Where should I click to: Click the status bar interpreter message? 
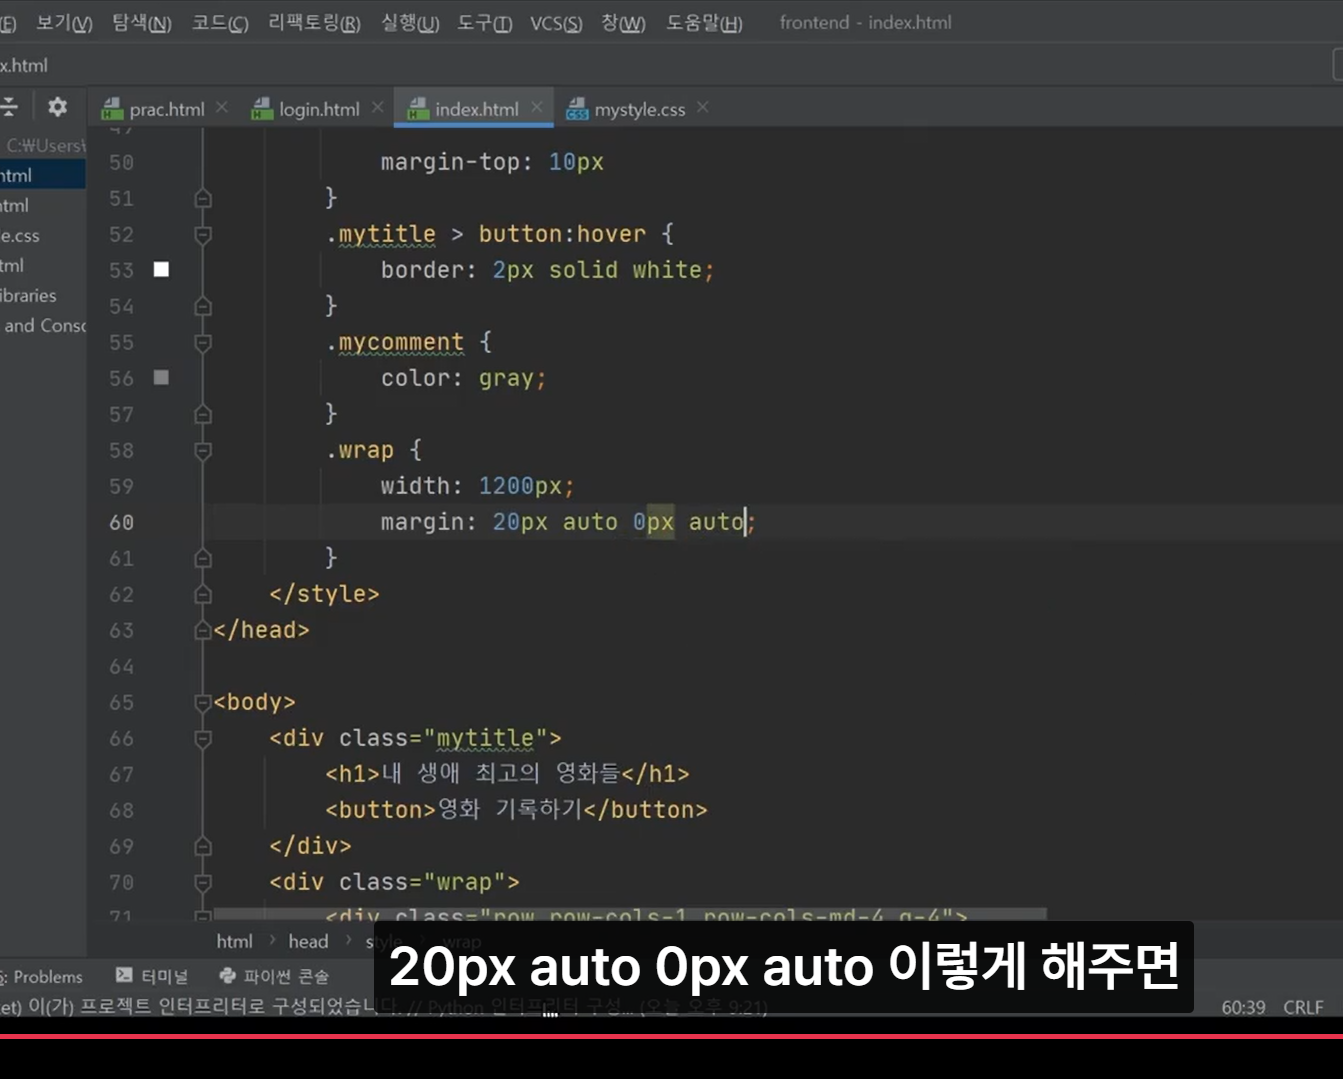click(384, 1007)
